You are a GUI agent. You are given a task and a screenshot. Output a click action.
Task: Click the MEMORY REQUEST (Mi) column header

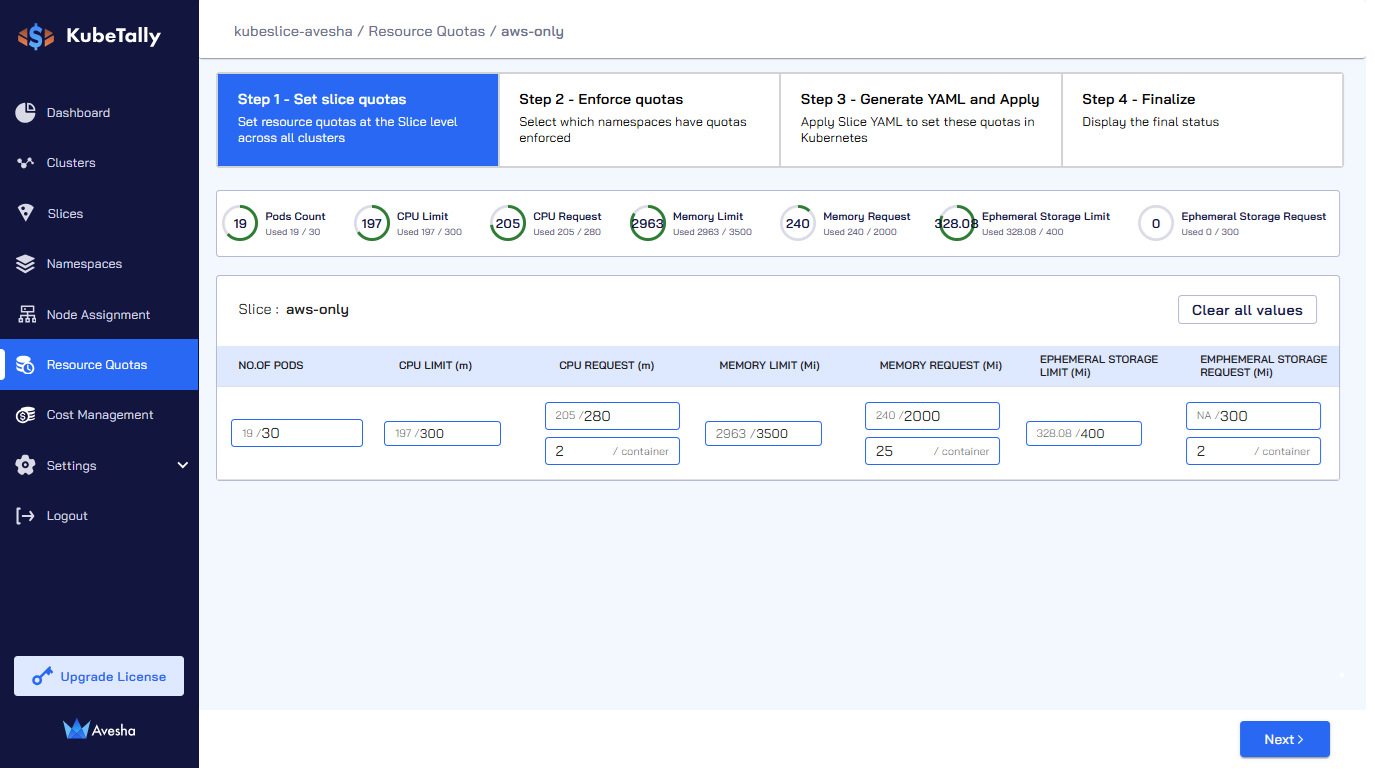tap(940, 366)
